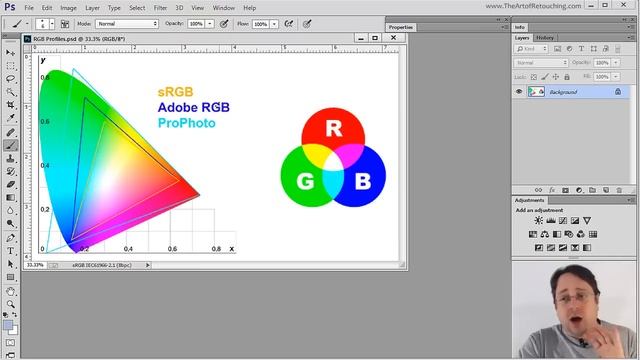The image size is (640, 360).
Task: Add a Hue/Saturation adjustment
Action: point(533,234)
